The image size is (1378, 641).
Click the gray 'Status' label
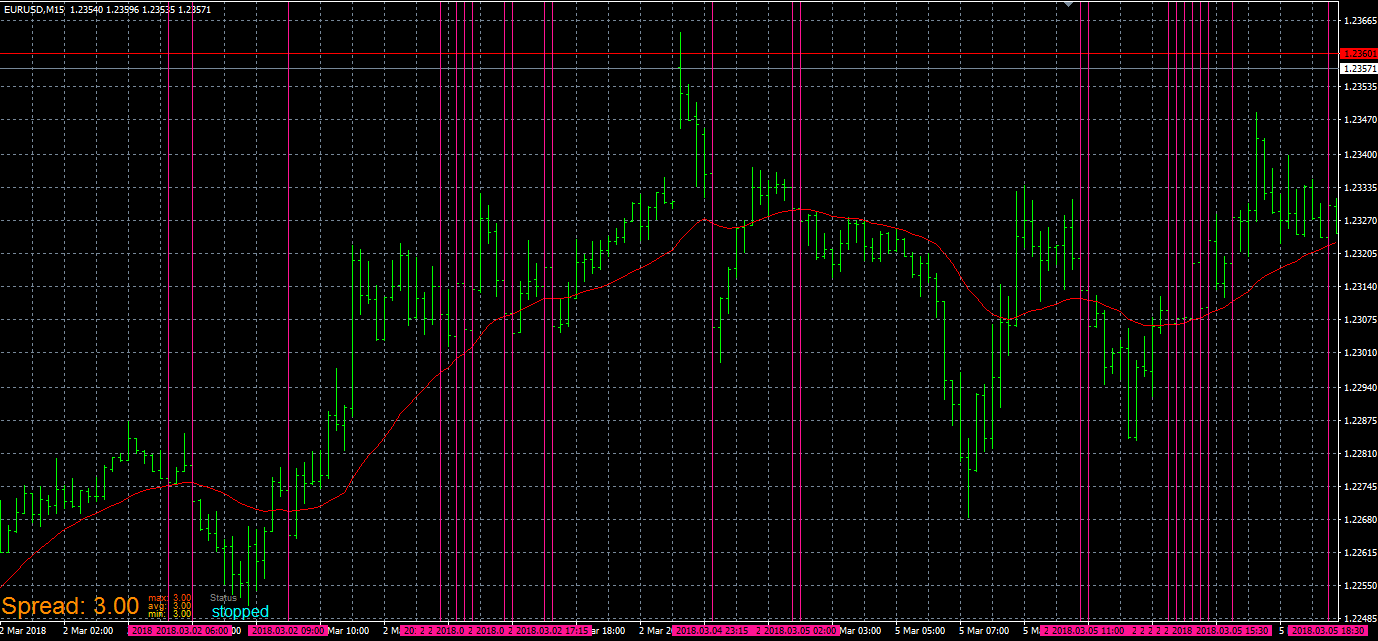223,598
